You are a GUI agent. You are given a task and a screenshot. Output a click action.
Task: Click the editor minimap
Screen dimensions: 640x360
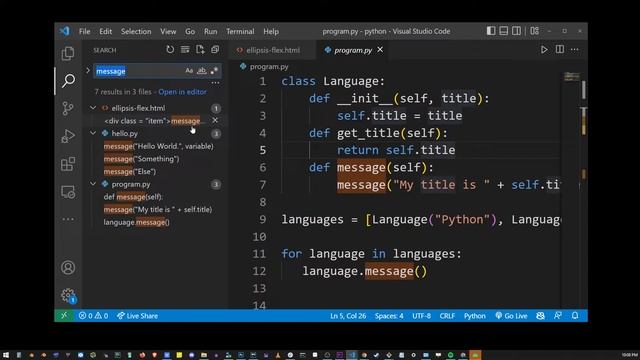(x=572, y=76)
